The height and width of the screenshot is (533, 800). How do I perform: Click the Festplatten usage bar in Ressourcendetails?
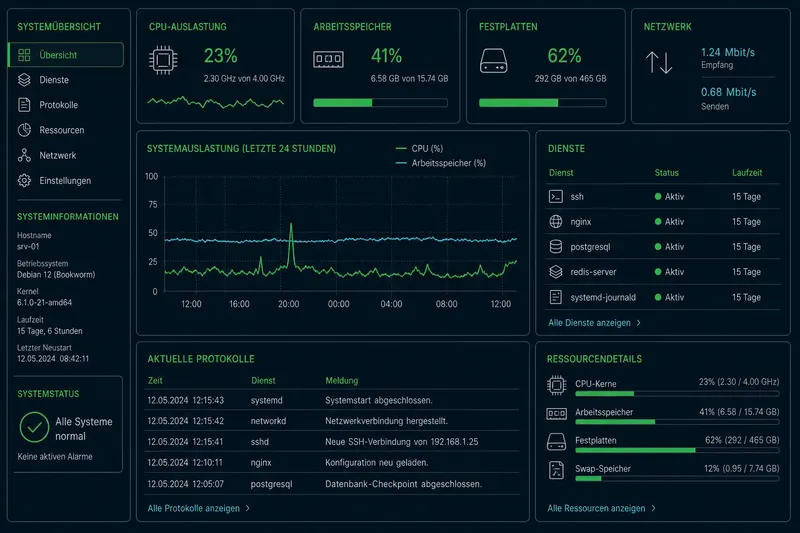coord(677,450)
